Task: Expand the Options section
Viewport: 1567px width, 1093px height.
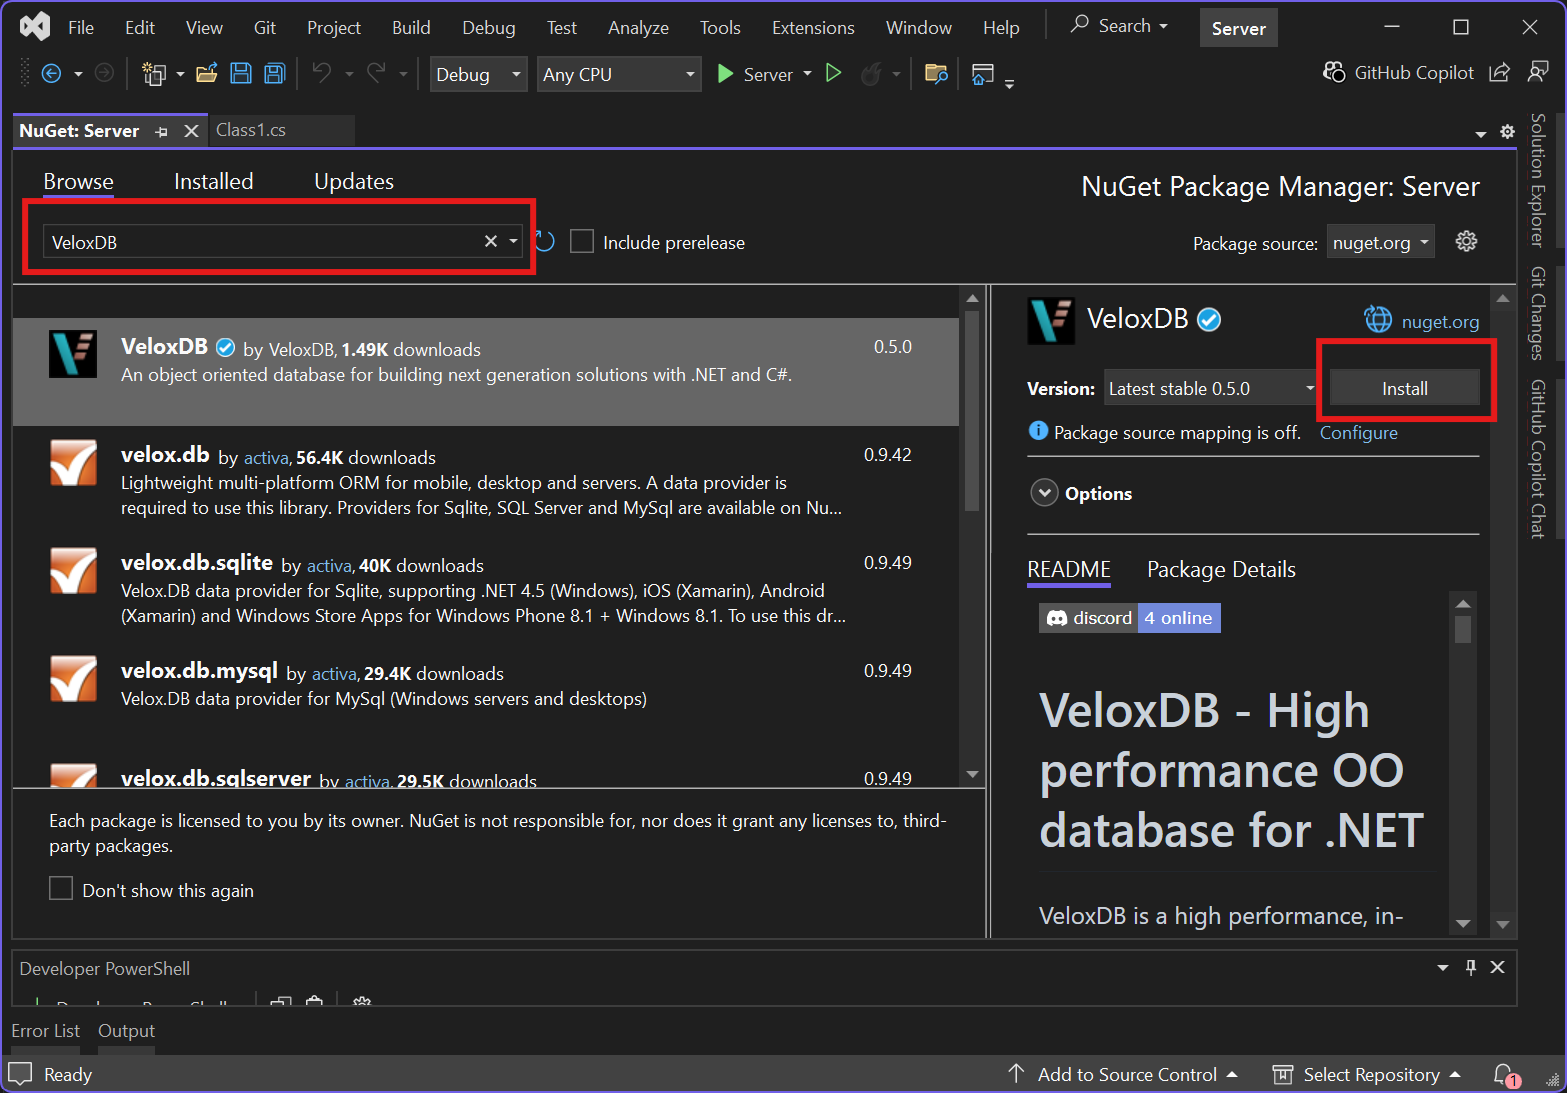Action: click(x=1044, y=493)
